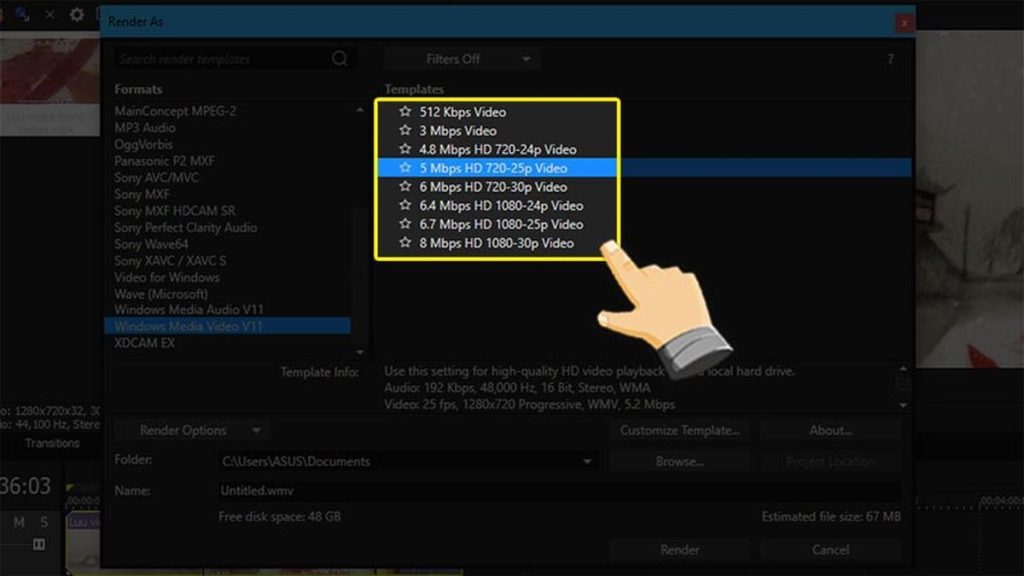Click Browse to choose a folder
Viewport: 1024px width, 576px height.
point(679,461)
